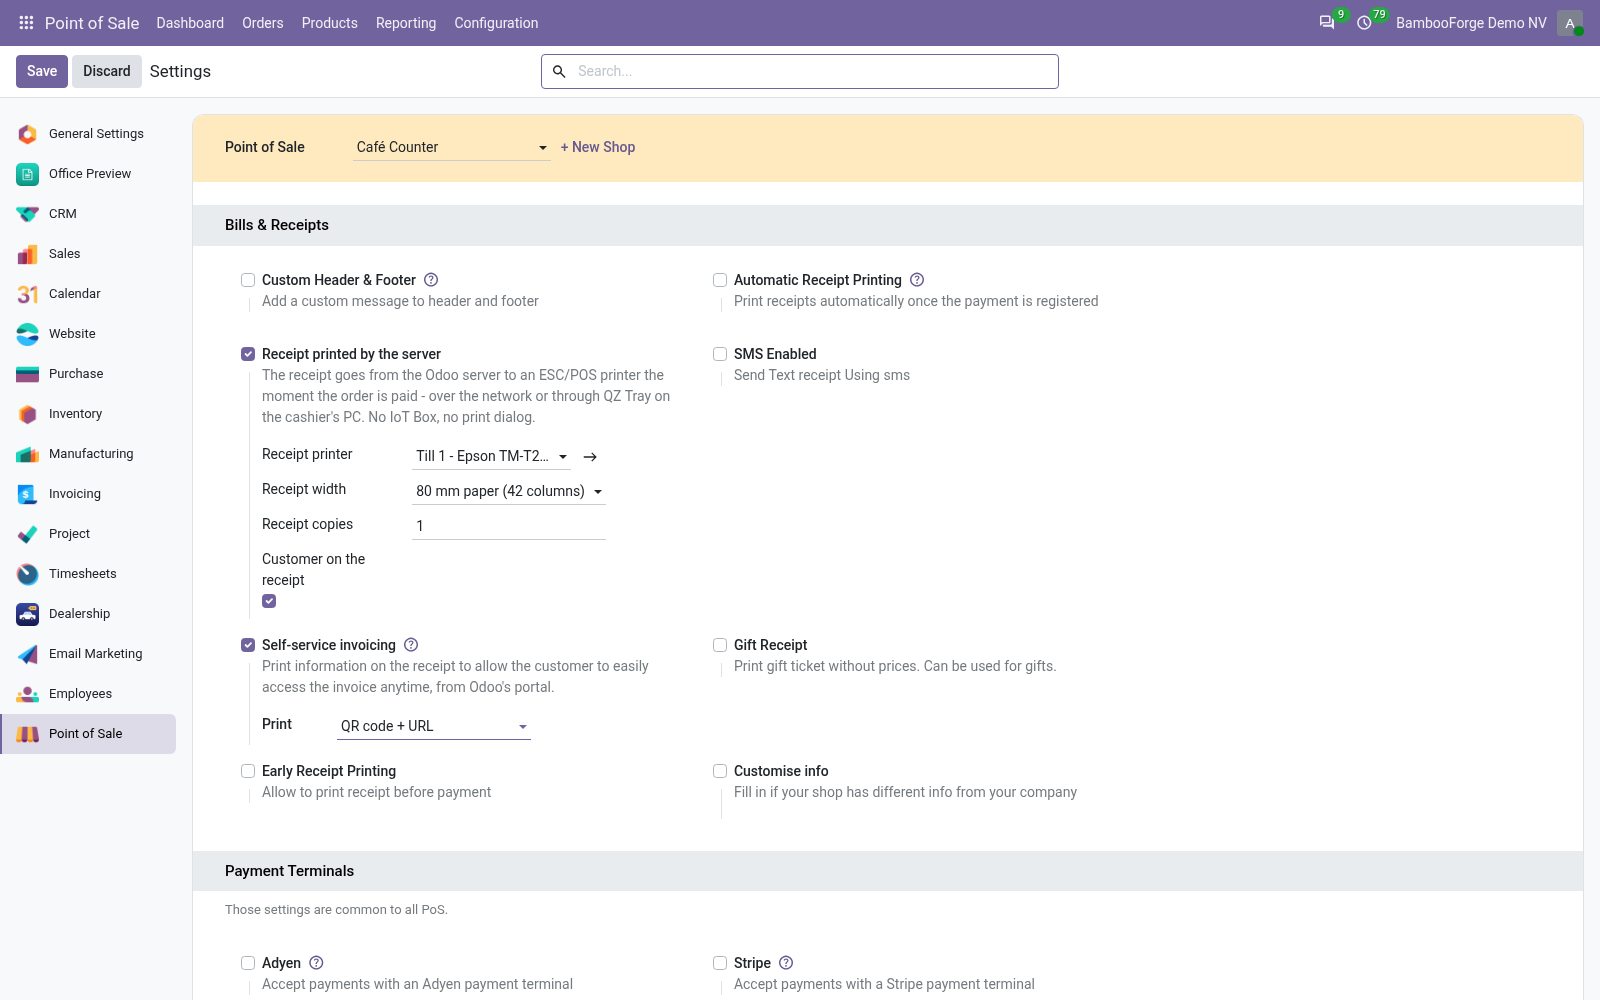Open Dealership app icon in sidebar
The image size is (1600, 1000).
pyautogui.click(x=28, y=614)
